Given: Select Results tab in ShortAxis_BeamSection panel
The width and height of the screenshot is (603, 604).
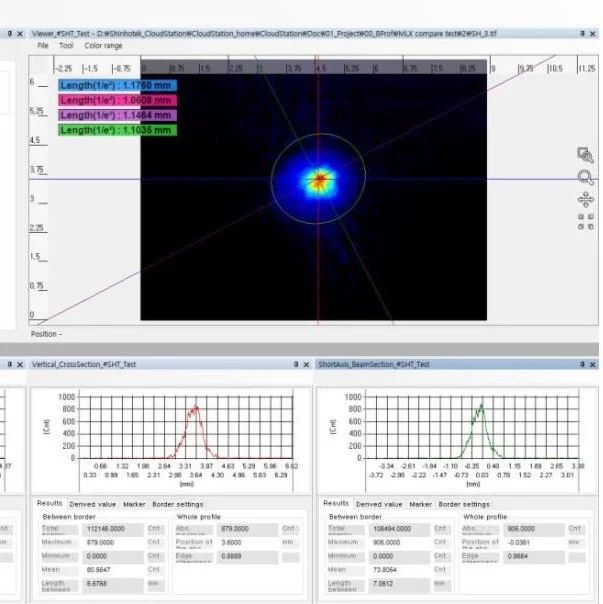Looking at the screenshot, I should [336, 503].
